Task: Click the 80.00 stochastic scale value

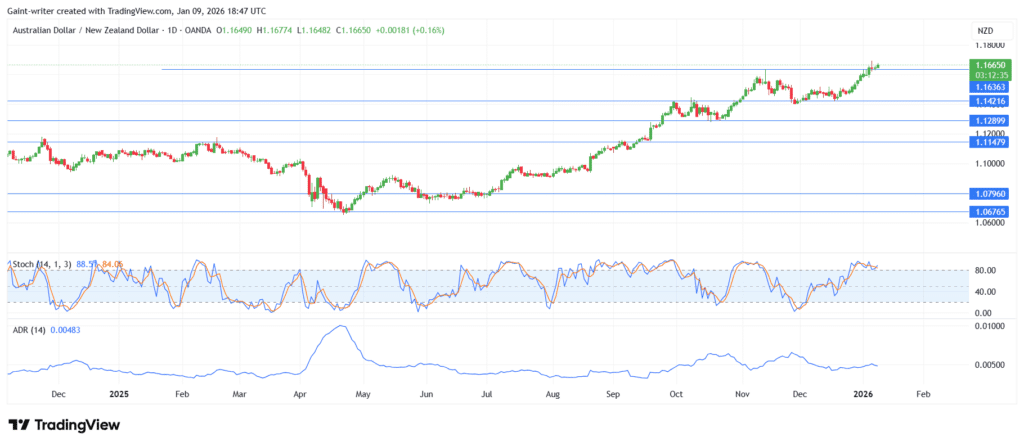Action: coord(984,270)
